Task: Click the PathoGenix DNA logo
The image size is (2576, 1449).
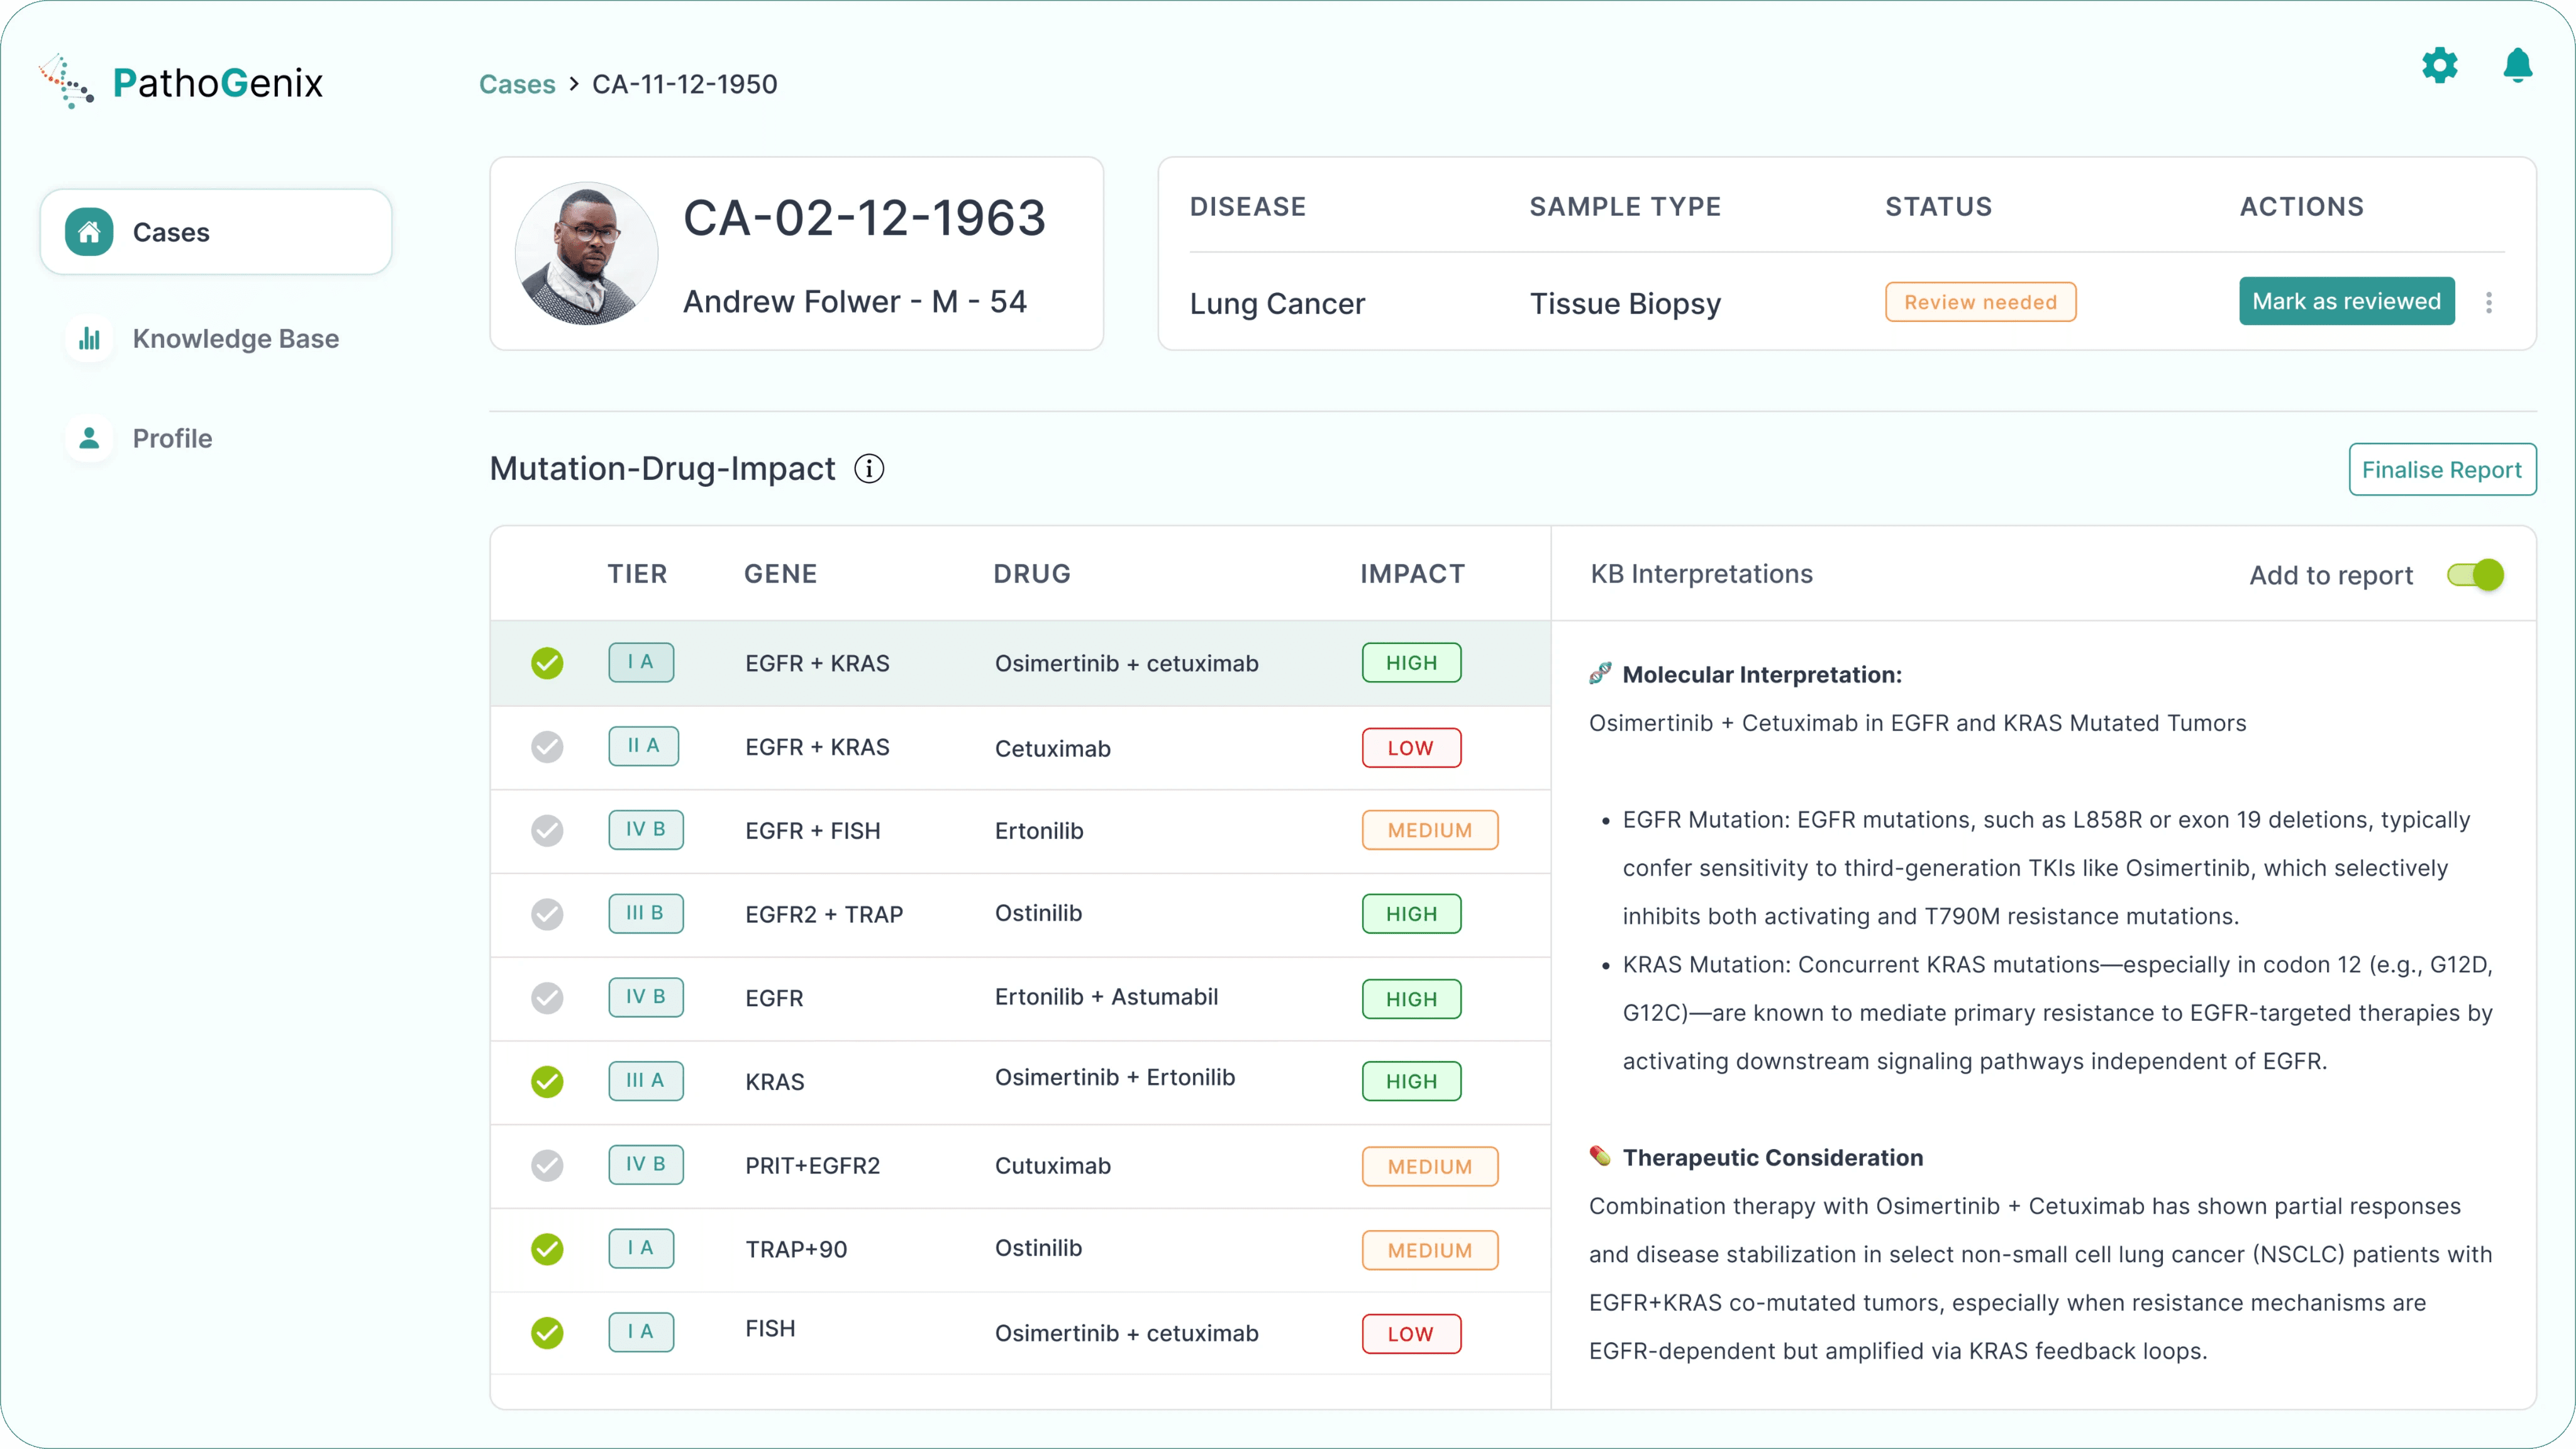Action: pos(67,82)
